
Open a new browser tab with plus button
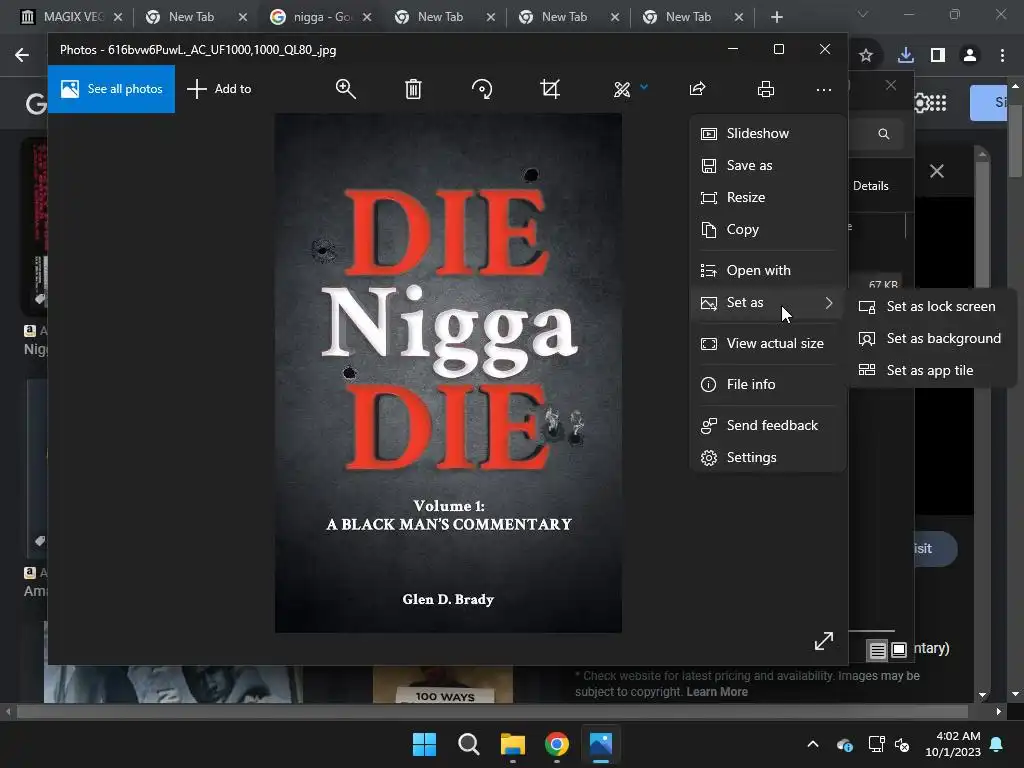(x=776, y=17)
